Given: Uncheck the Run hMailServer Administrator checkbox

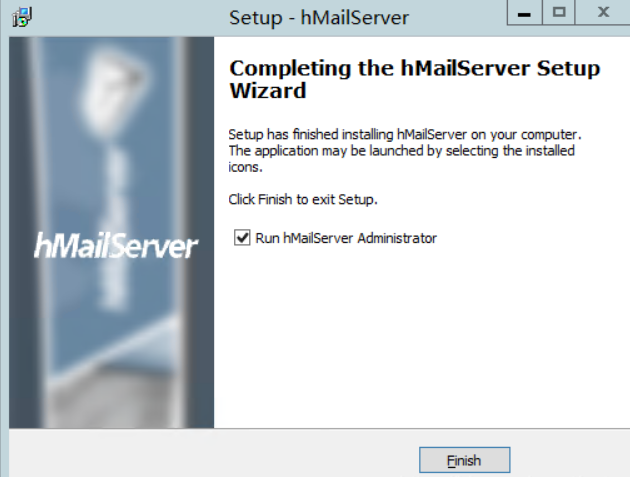Looking at the screenshot, I should click(242, 238).
